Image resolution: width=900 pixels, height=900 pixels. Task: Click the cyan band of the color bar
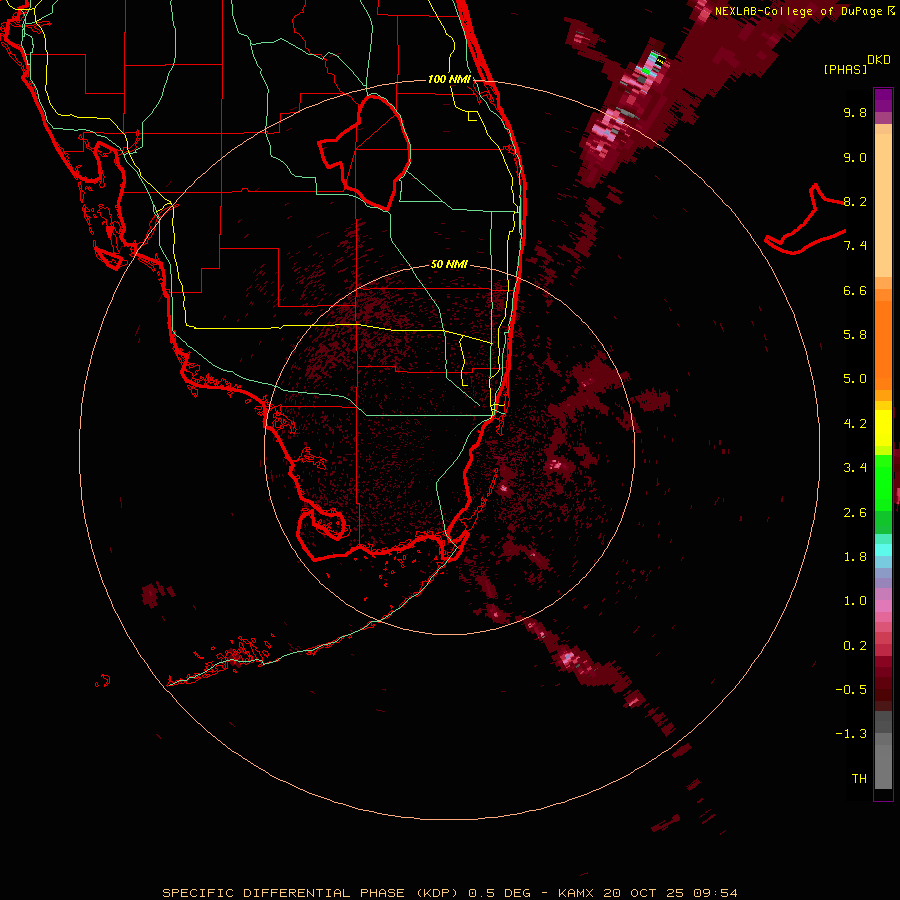(x=883, y=550)
